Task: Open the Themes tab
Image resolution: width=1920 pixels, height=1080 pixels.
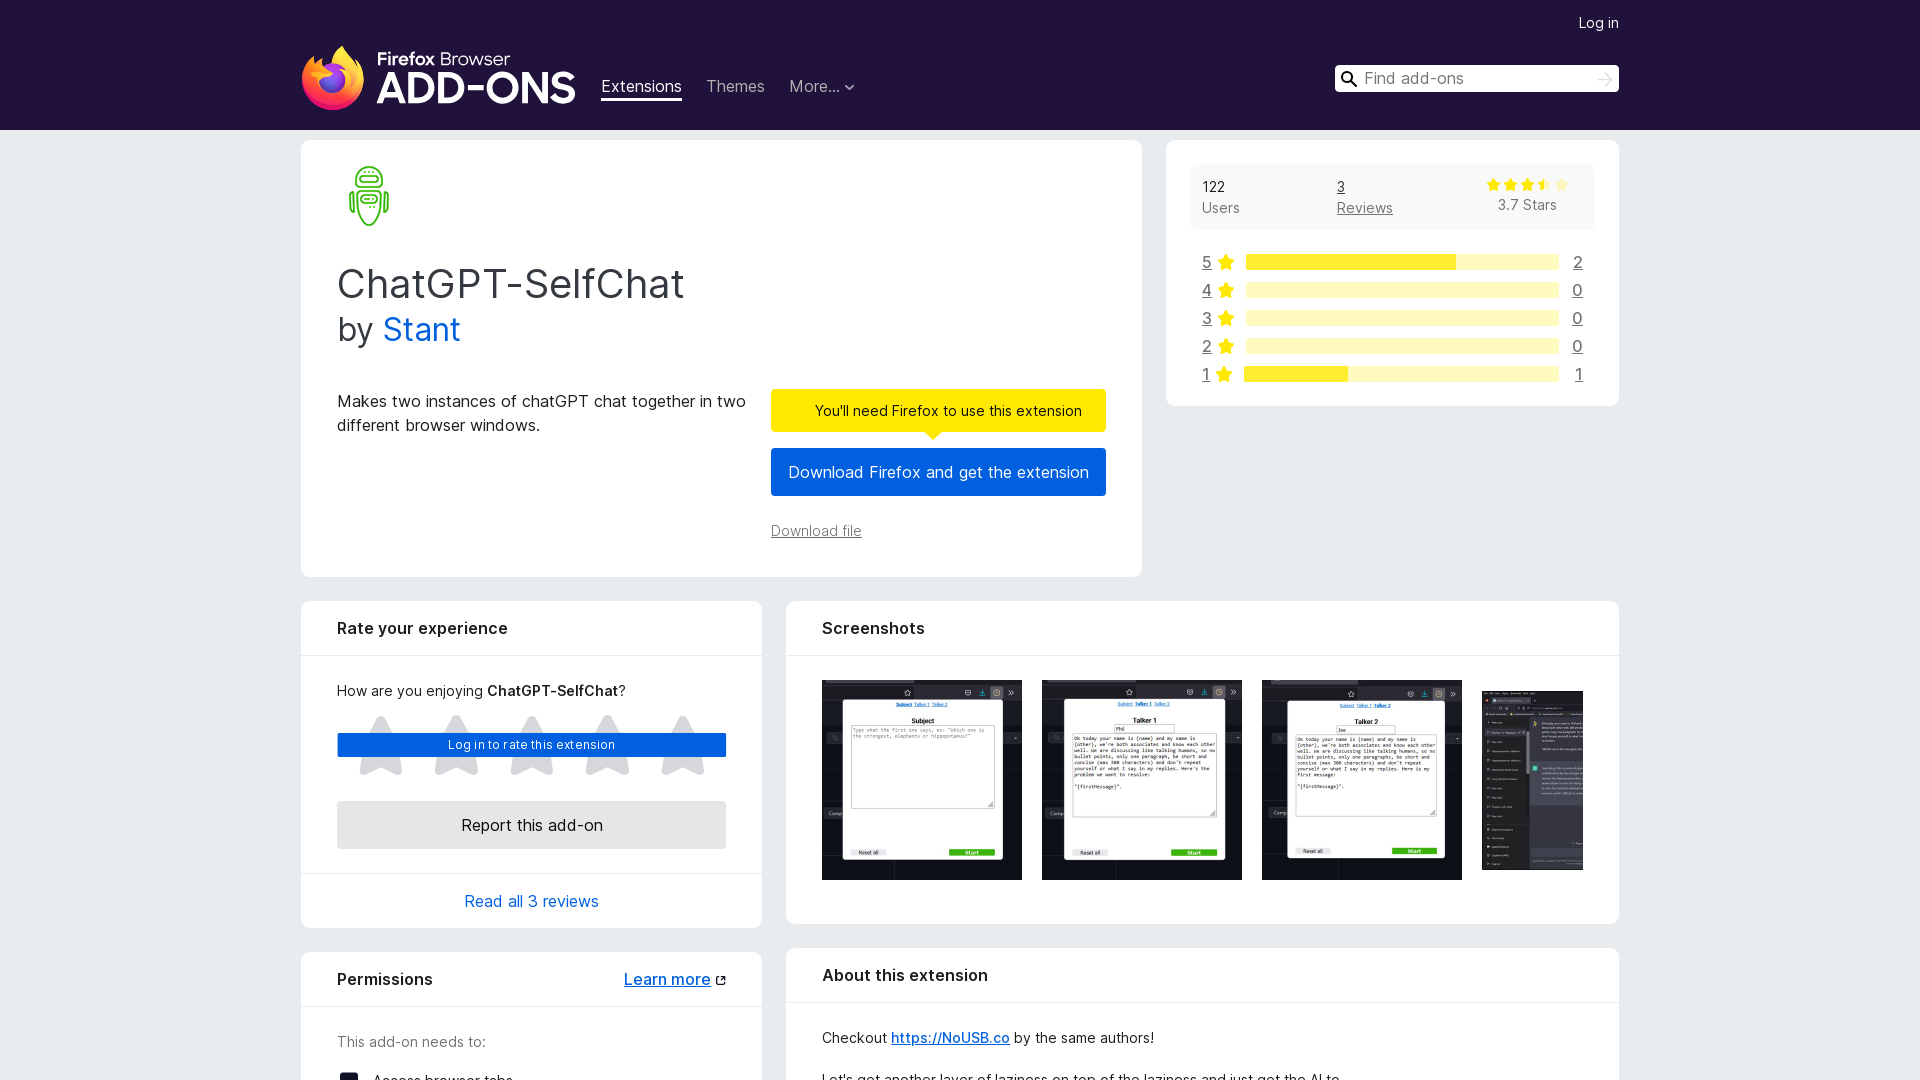Action: pos(735,87)
